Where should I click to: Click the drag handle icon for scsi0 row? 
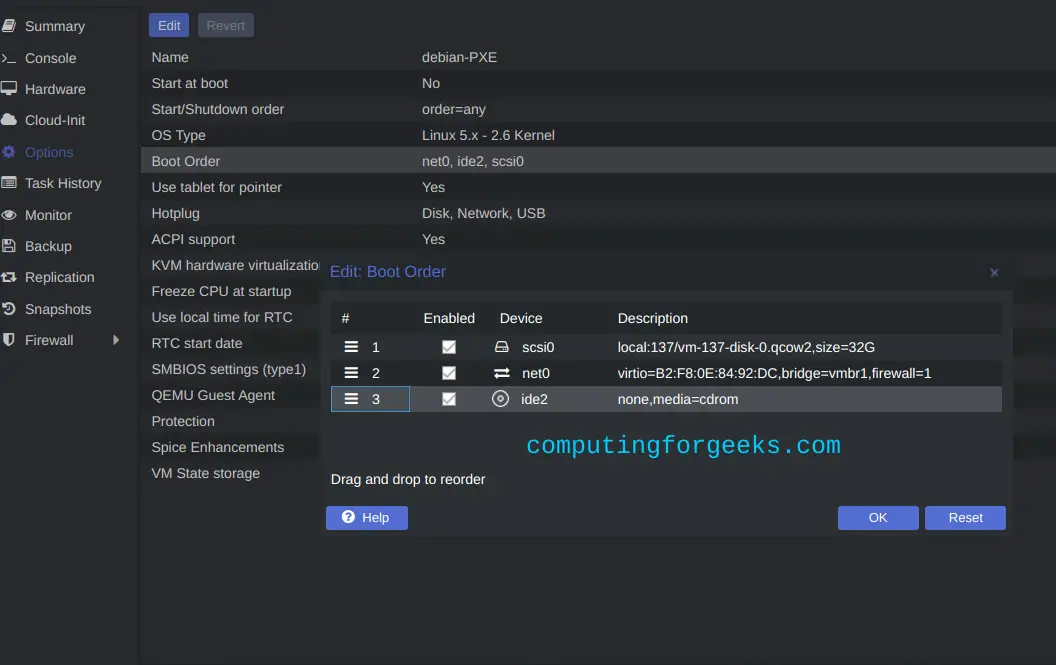point(351,347)
